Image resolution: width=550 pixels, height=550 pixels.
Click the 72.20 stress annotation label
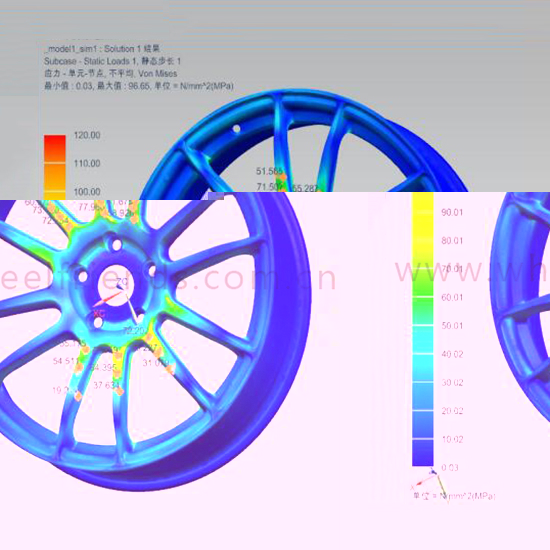[x=134, y=330]
